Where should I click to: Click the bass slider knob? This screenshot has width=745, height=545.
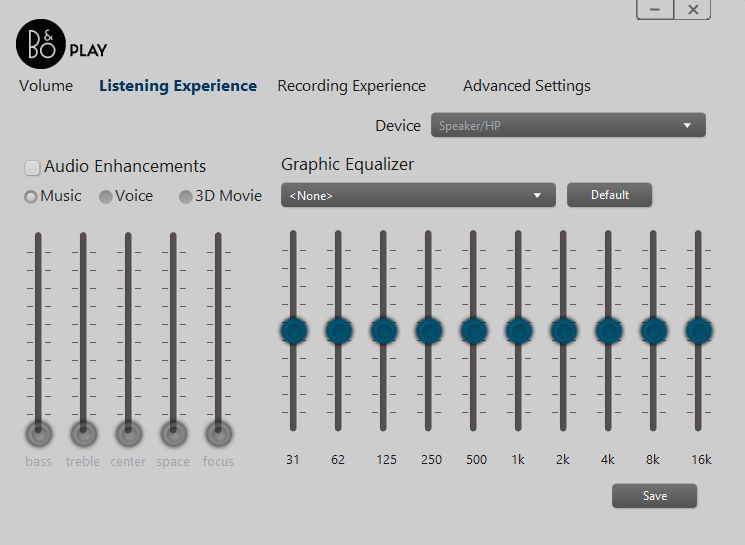(x=38, y=433)
